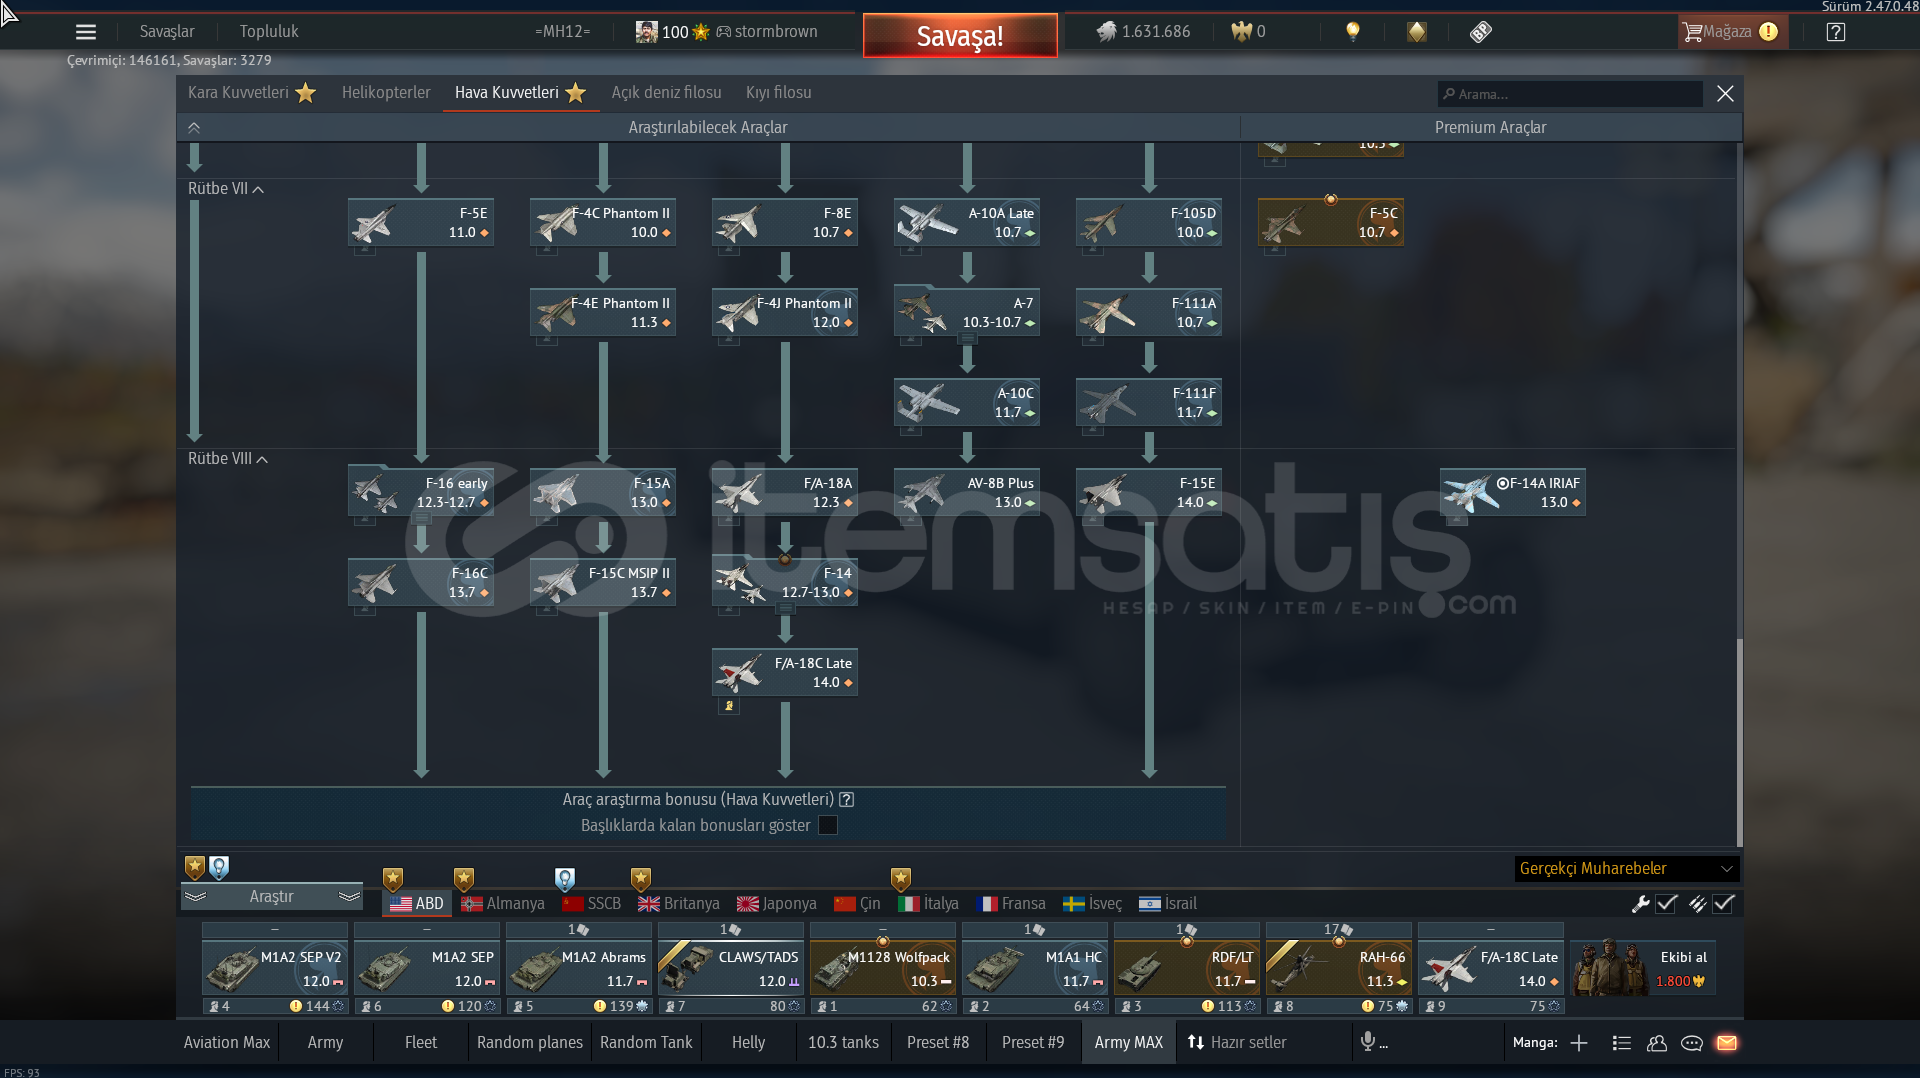Screen dimensions: 1920x1078
Task: Open the Topluluk menu
Action: (x=269, y=32)
